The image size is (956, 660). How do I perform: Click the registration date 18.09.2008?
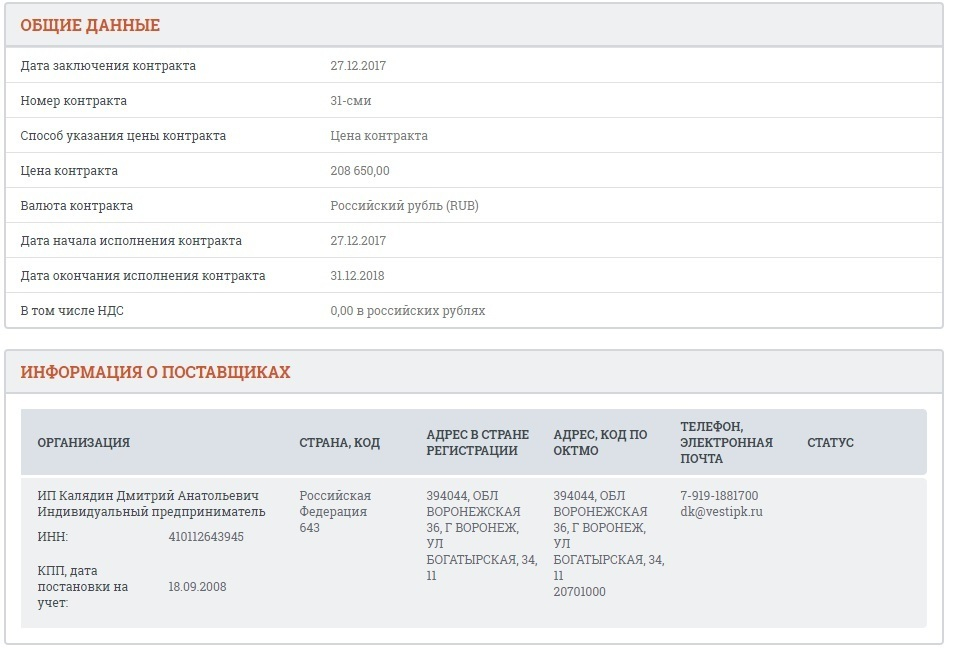[x=198, y=587]
